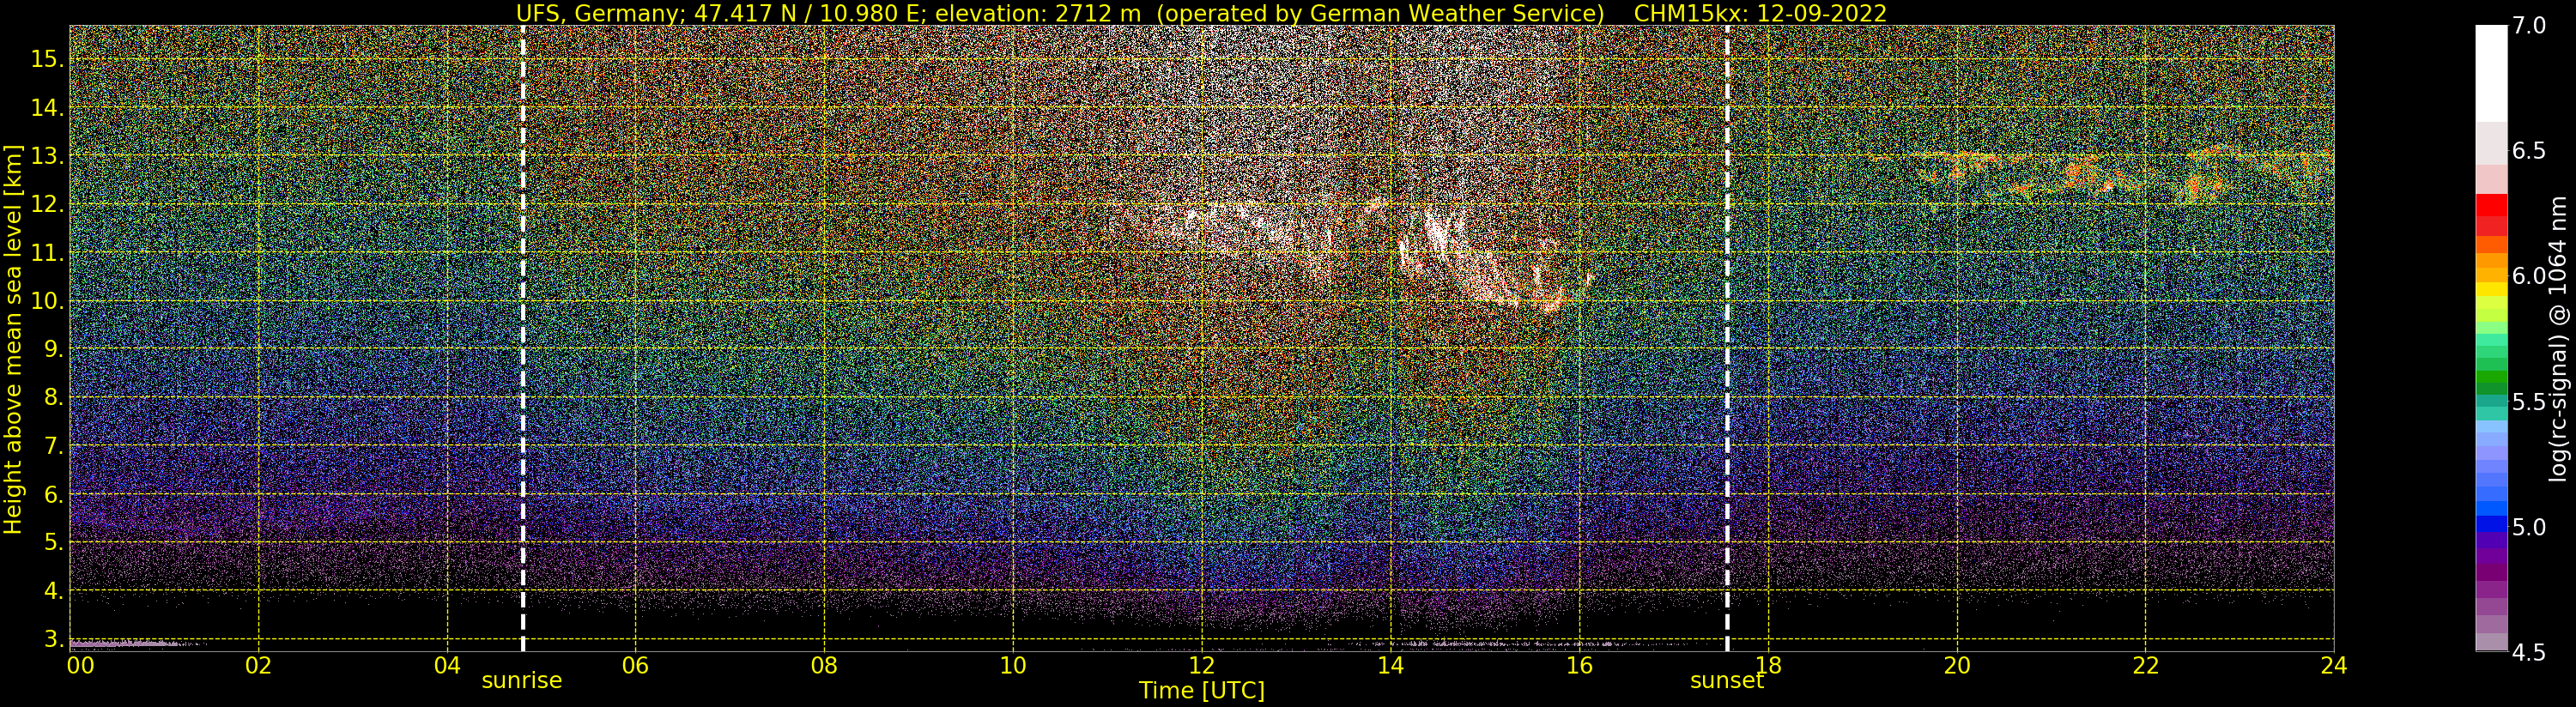The height and width of the screenshot is (707, 2576).
Task: Click time axis tick '14'
Action: tap(1390, 666)
